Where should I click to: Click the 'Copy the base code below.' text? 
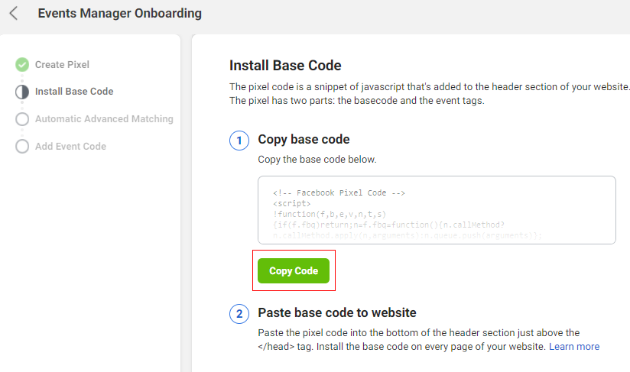pyautogui.click(x=317, y=159)
